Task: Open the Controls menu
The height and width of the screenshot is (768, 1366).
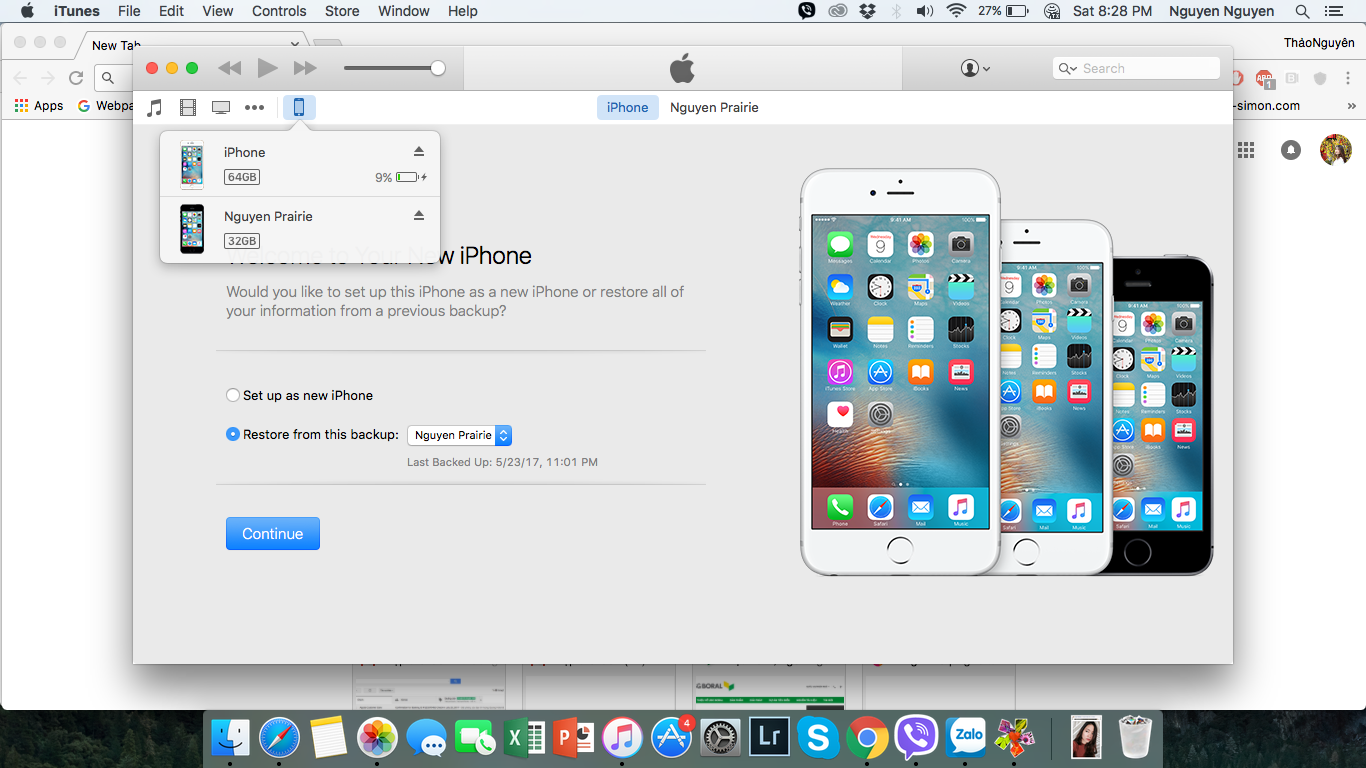Action: click(x=279, y=11)
